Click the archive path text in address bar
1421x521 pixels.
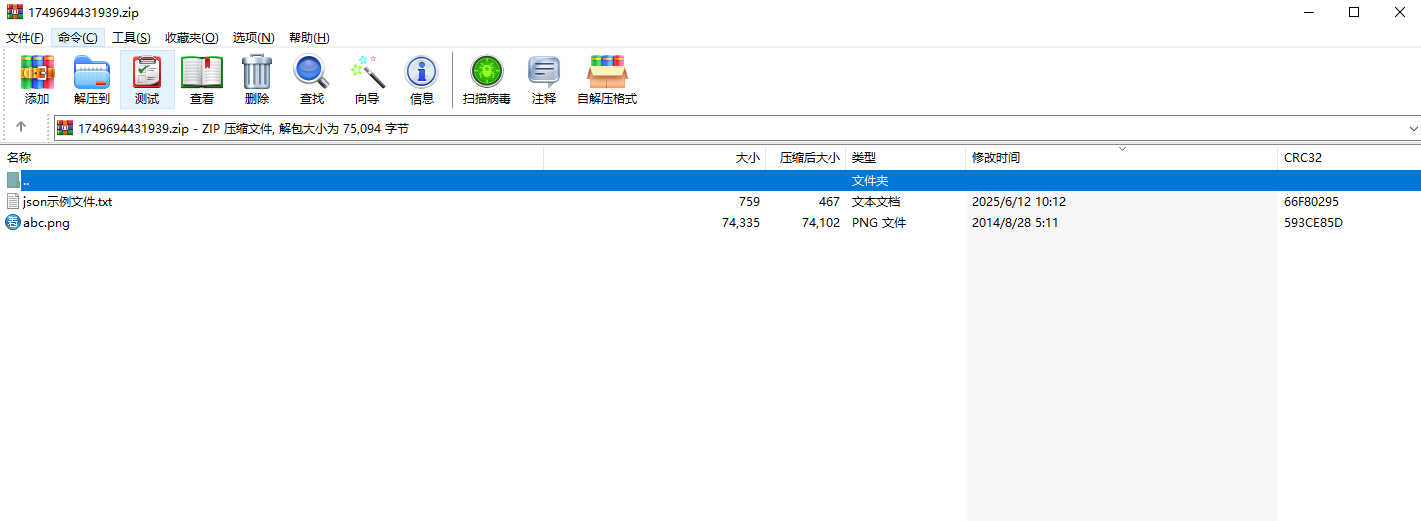pyautogui.click(x=243, y=129)
